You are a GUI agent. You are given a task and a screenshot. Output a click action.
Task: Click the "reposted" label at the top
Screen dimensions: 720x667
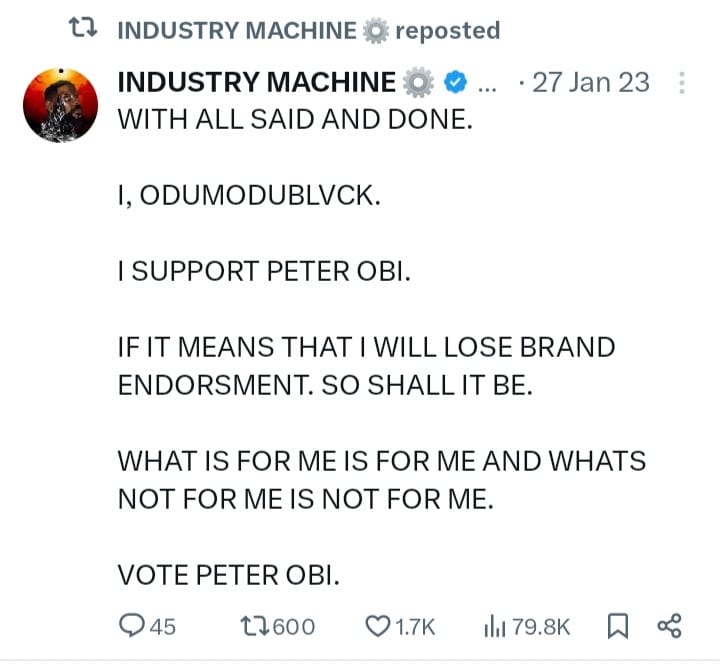[447, 30]
